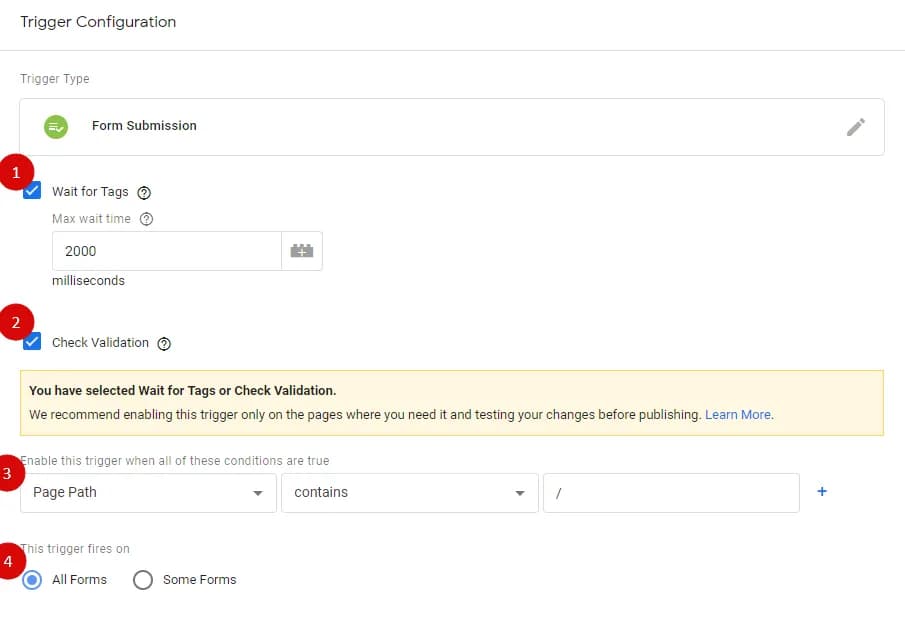Click the red badge numbered 1
This screenshot has height=623, width=905.
pos(17,172)
